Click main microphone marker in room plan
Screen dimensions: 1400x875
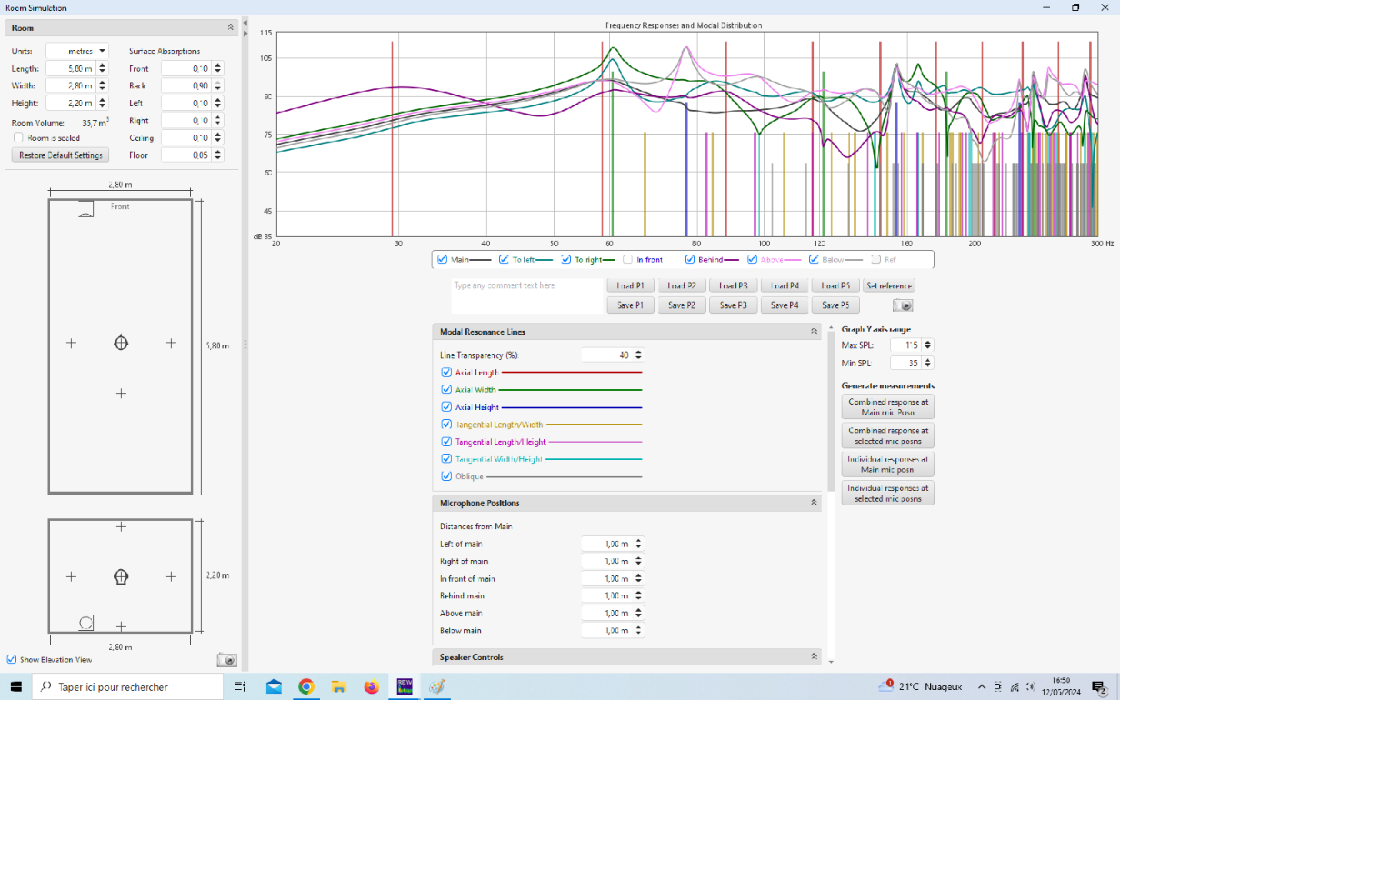121,343
